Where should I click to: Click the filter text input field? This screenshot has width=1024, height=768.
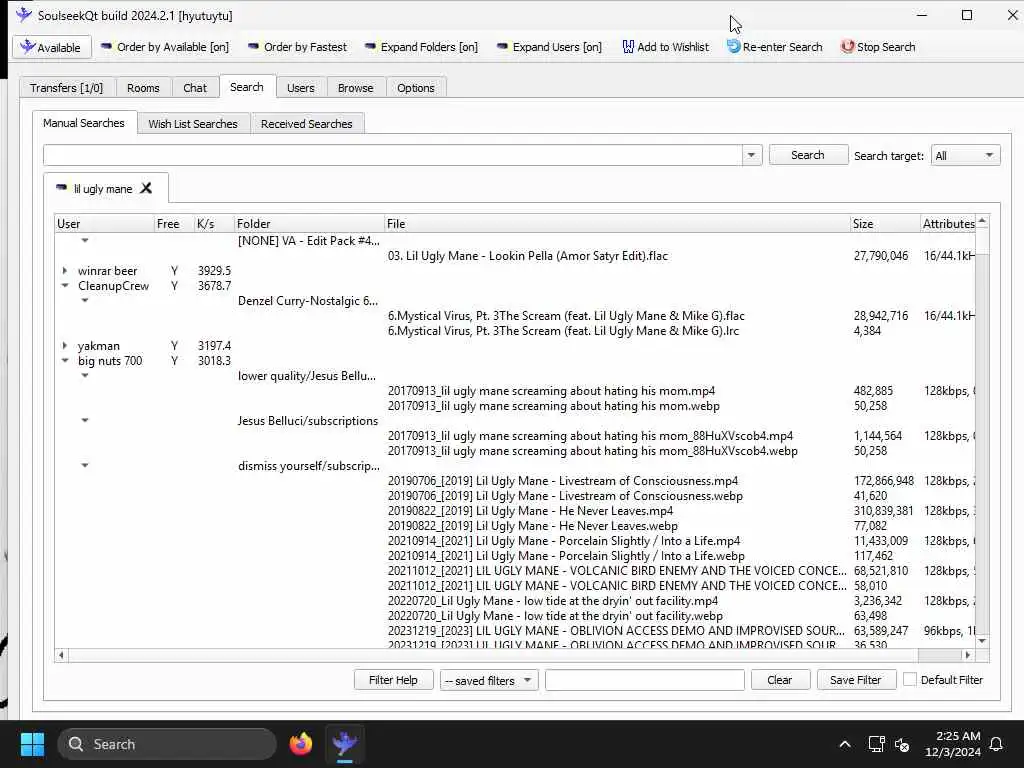coord(645,680)
